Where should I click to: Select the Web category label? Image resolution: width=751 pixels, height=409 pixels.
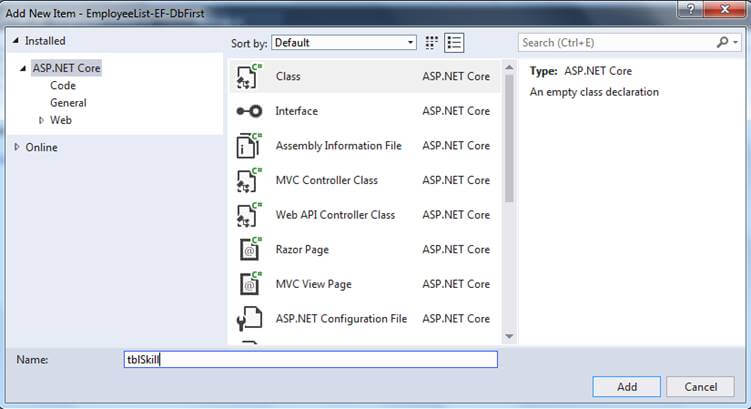(61, 120)
